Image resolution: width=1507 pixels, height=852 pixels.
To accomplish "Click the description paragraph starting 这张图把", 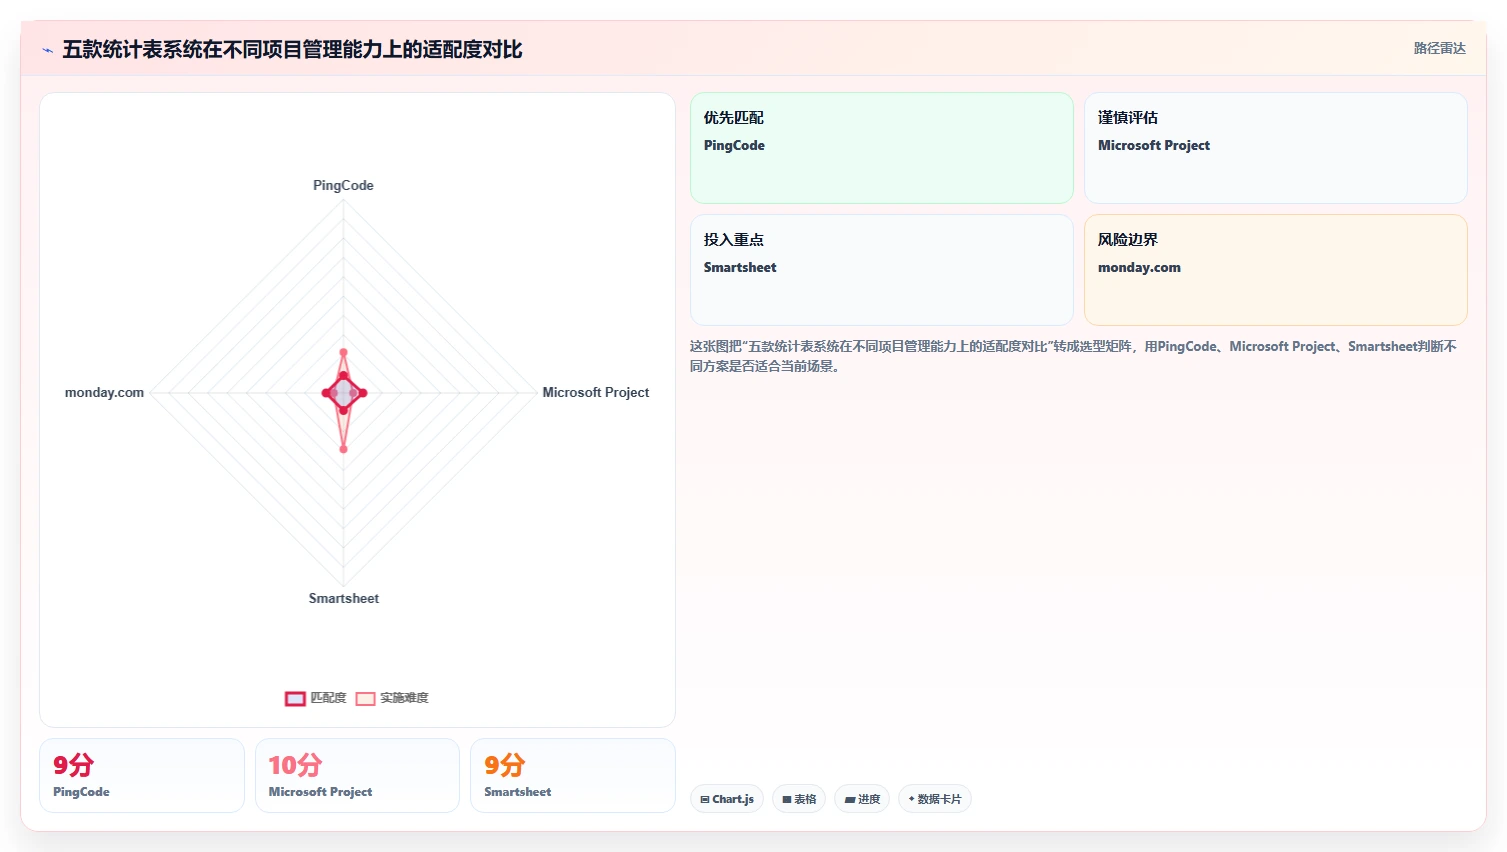I will 1073,356.
